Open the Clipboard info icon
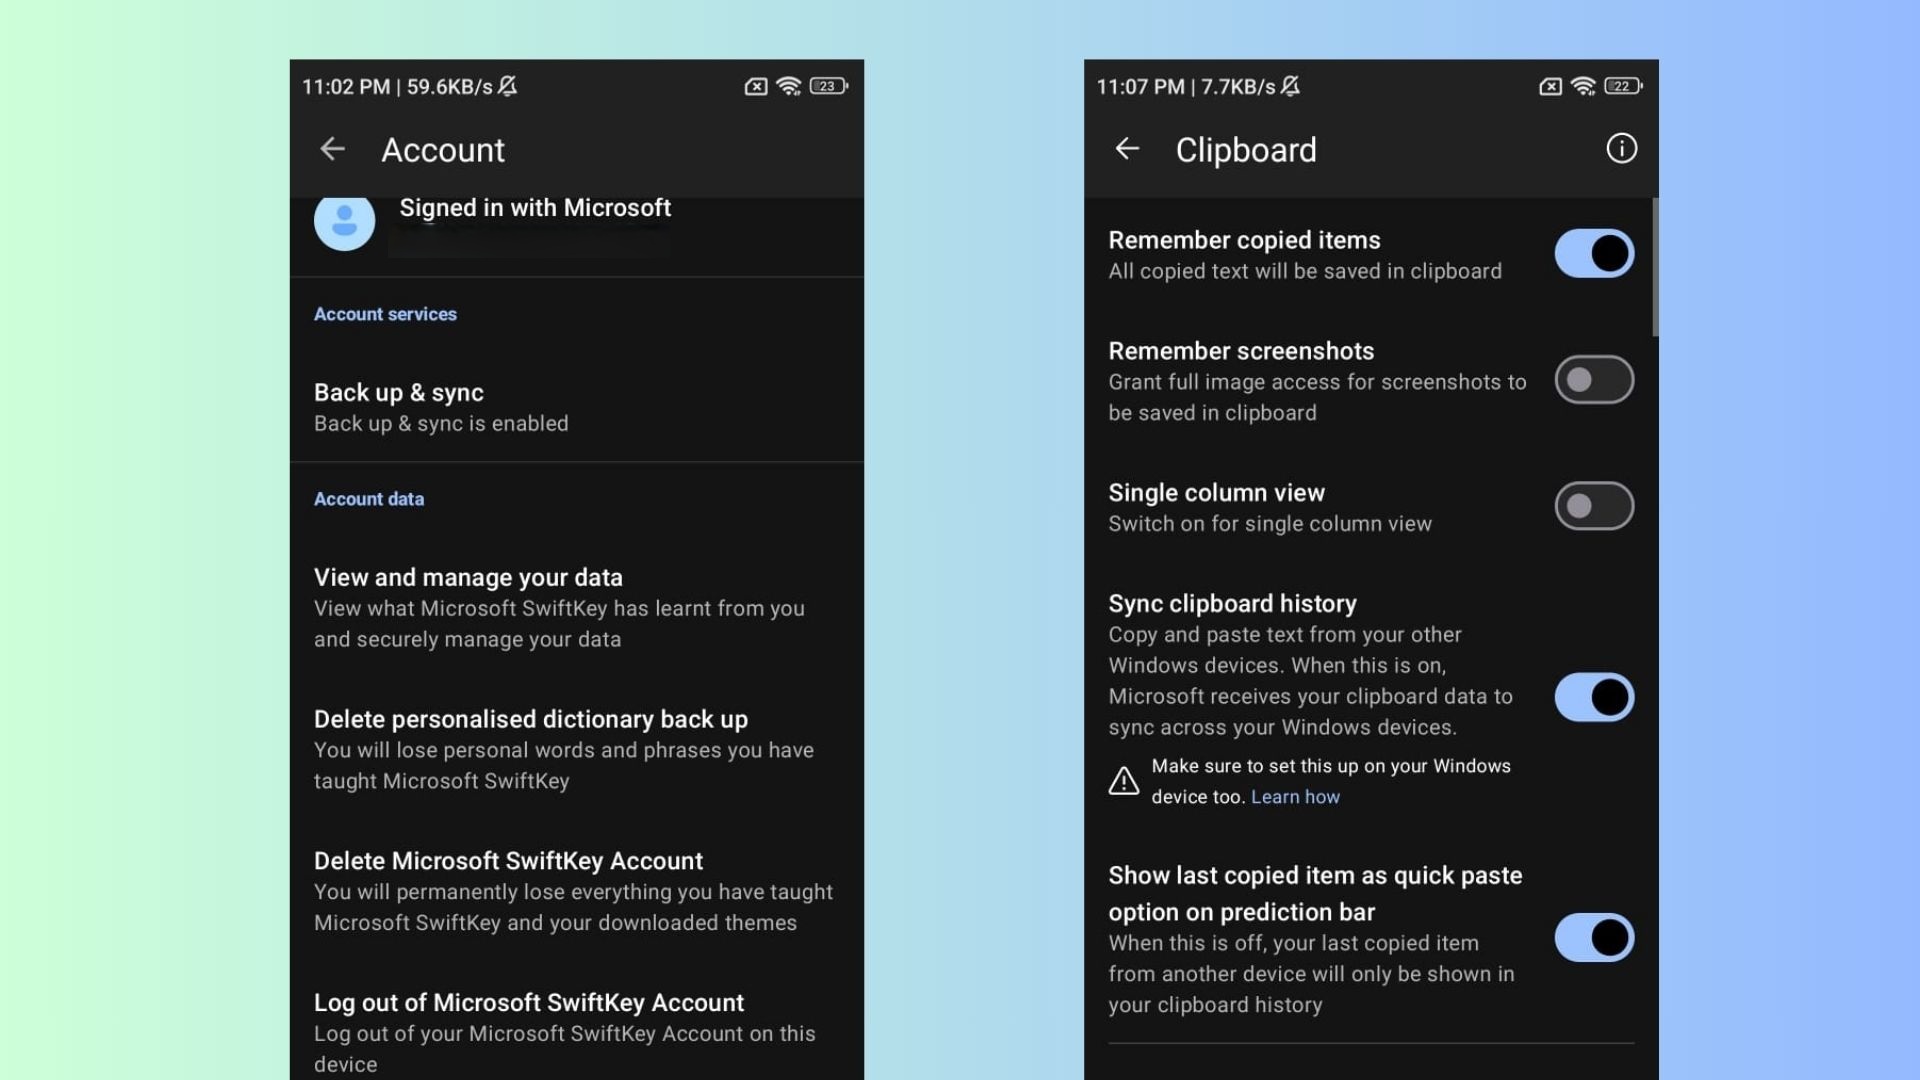 coord(1621,149)
